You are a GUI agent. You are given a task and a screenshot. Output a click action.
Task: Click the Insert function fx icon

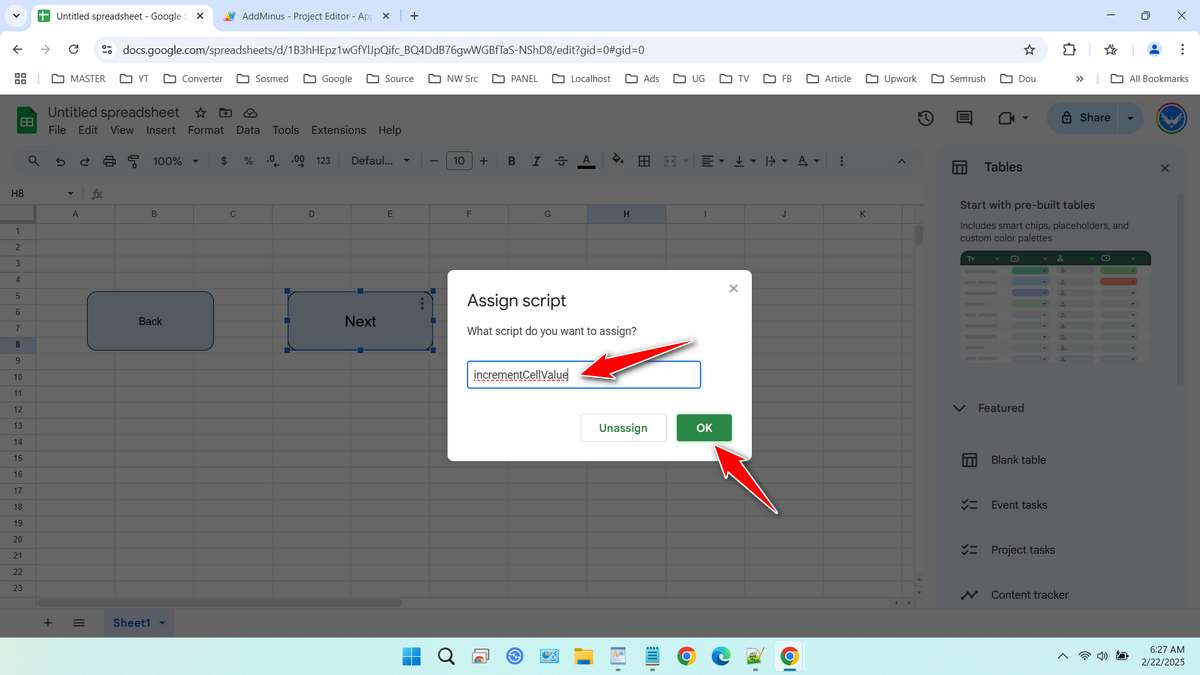[x=96, y=193]
